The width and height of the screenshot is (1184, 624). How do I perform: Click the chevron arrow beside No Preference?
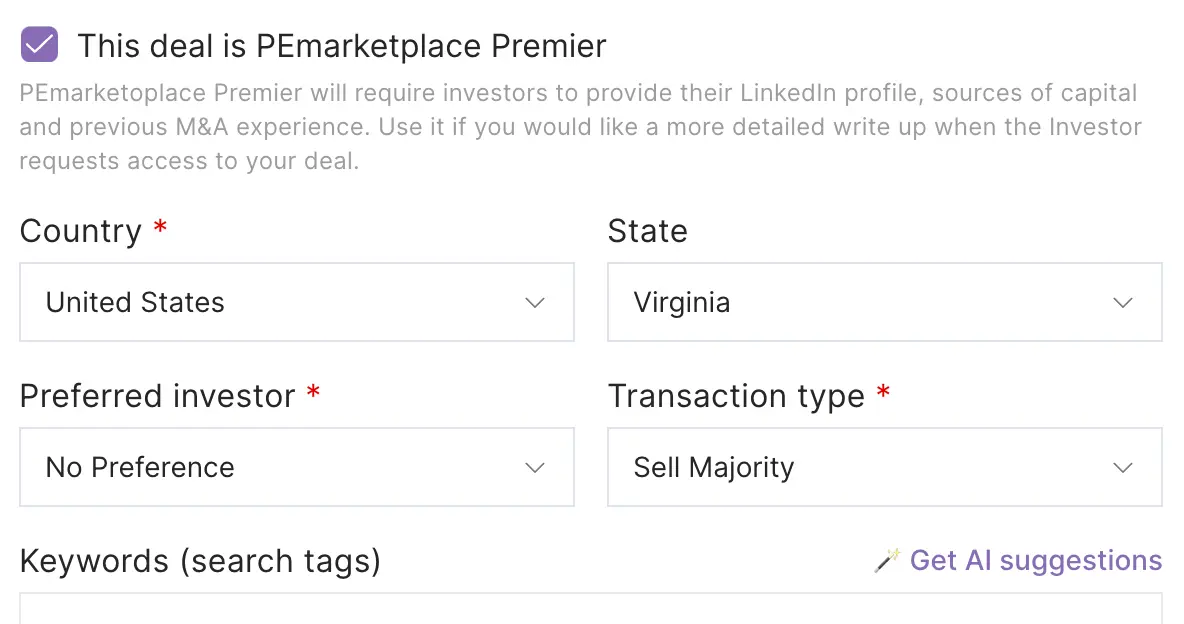pyautogui.click(x=535, y=467)
